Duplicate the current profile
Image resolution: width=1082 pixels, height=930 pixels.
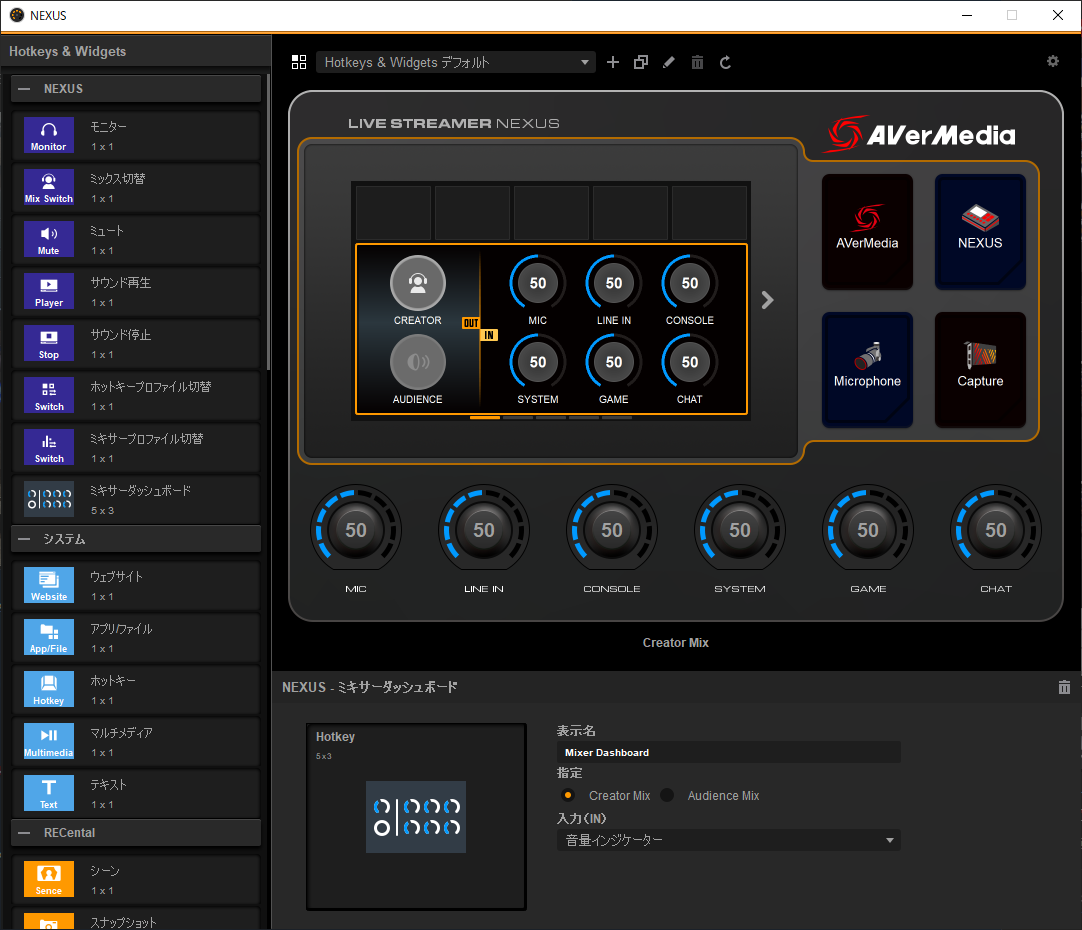(x=641, y=62)
